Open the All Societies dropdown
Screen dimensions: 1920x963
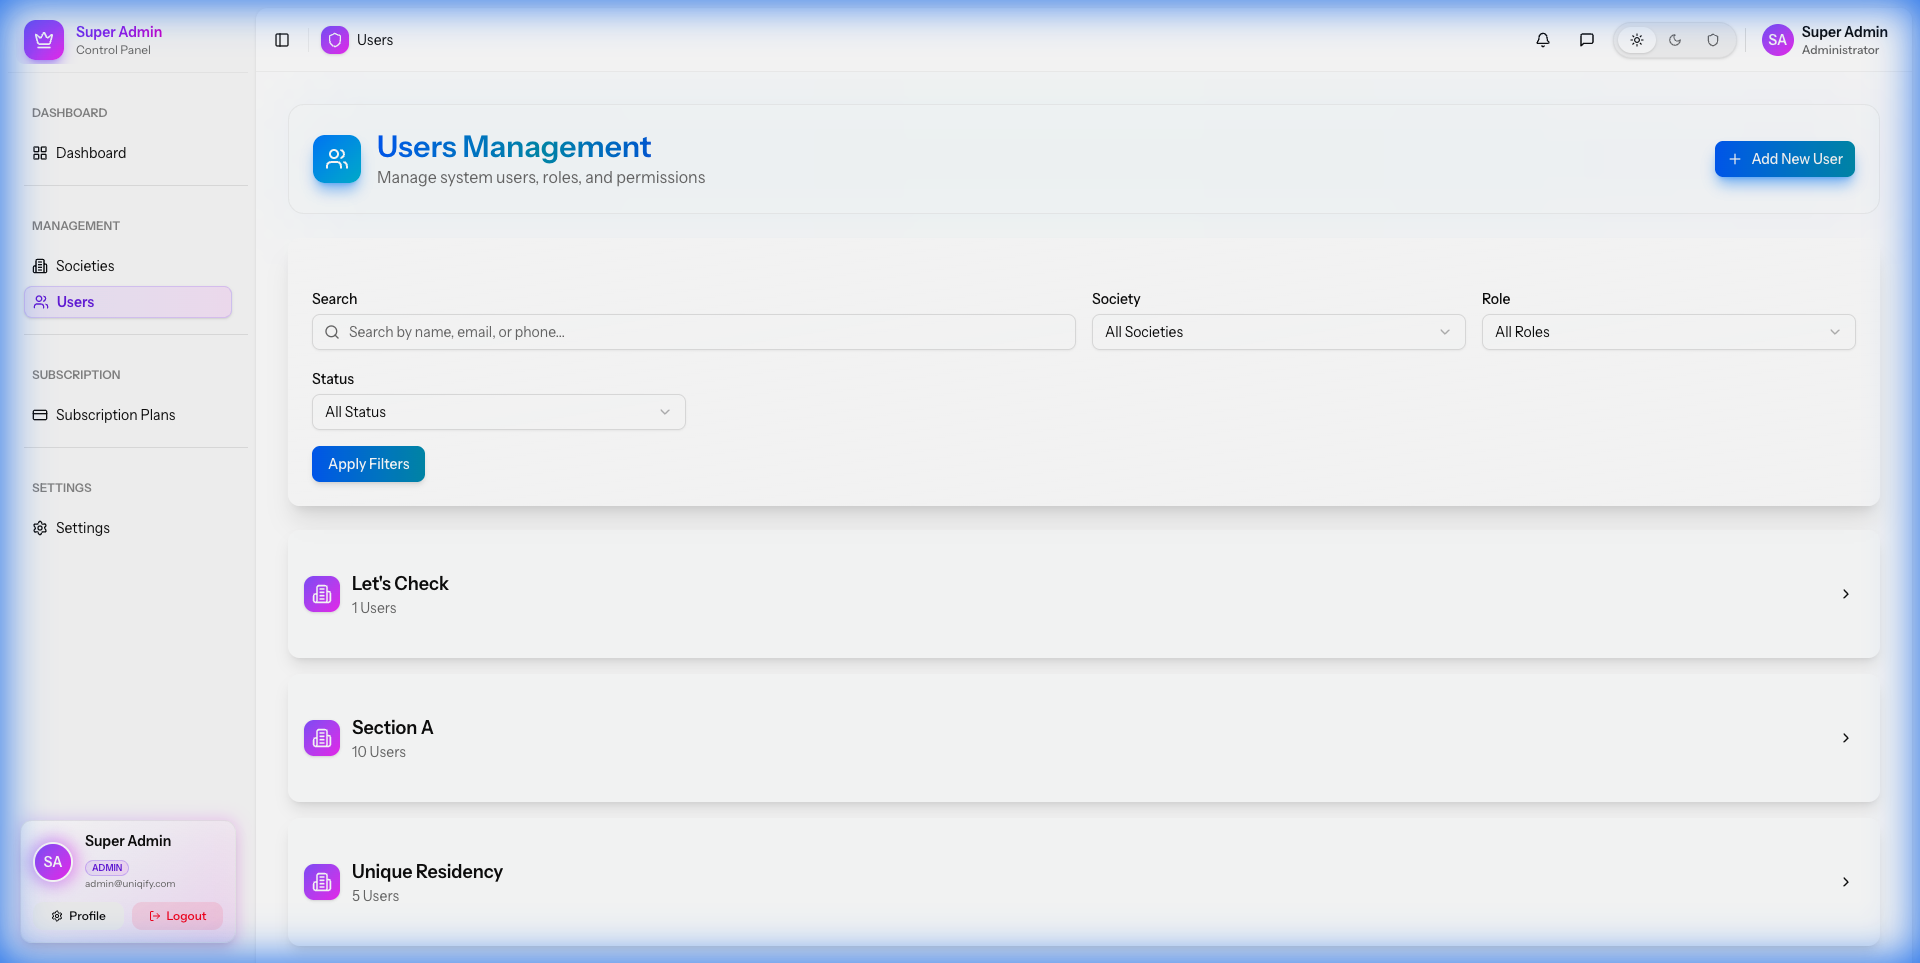[1279, 332]
